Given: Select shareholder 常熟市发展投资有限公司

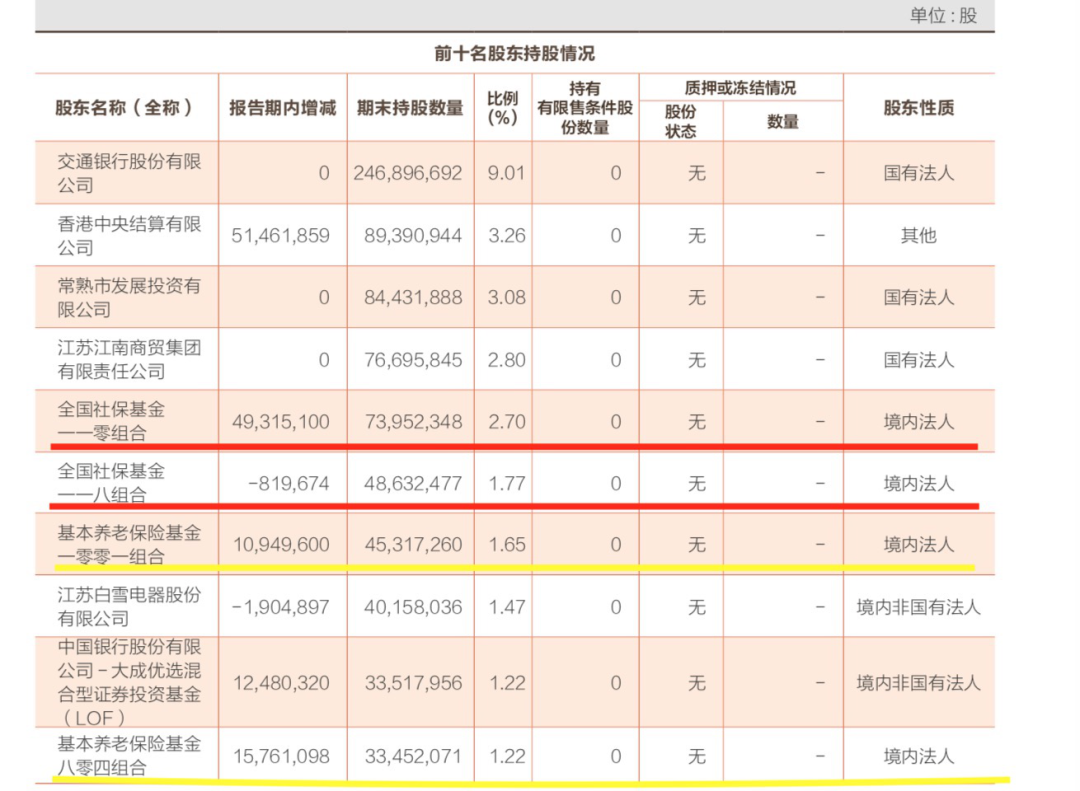Looking at the screenshot, I should point(129,298).
